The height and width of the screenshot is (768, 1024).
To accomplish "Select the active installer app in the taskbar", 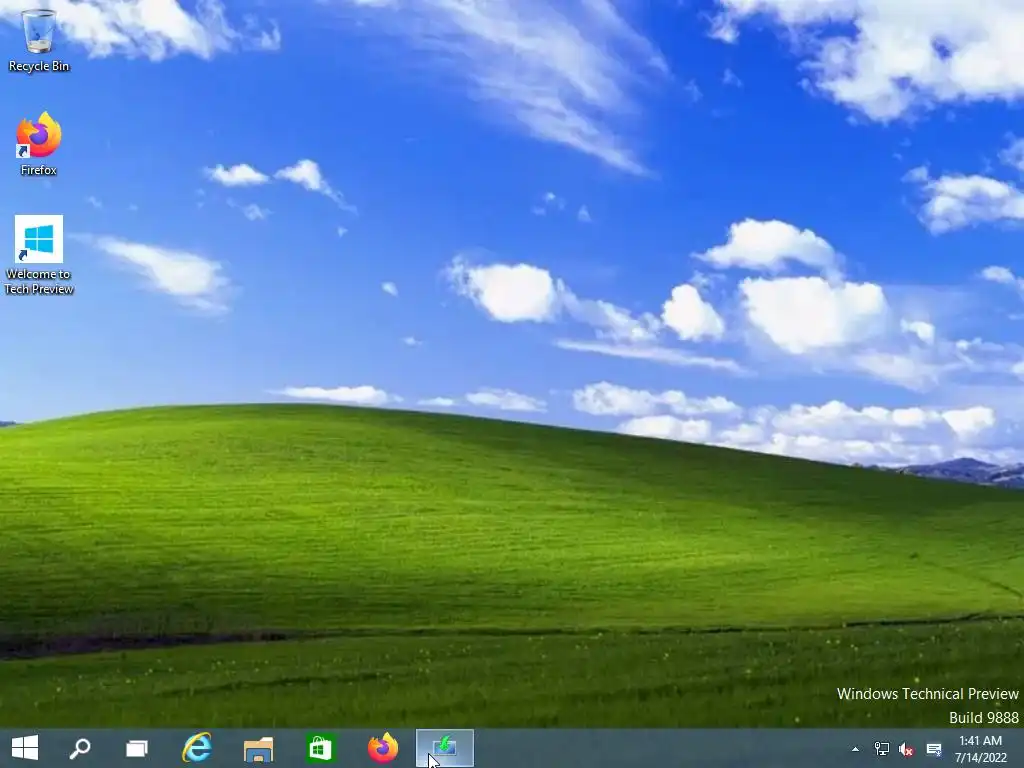I will coord(445,748).
